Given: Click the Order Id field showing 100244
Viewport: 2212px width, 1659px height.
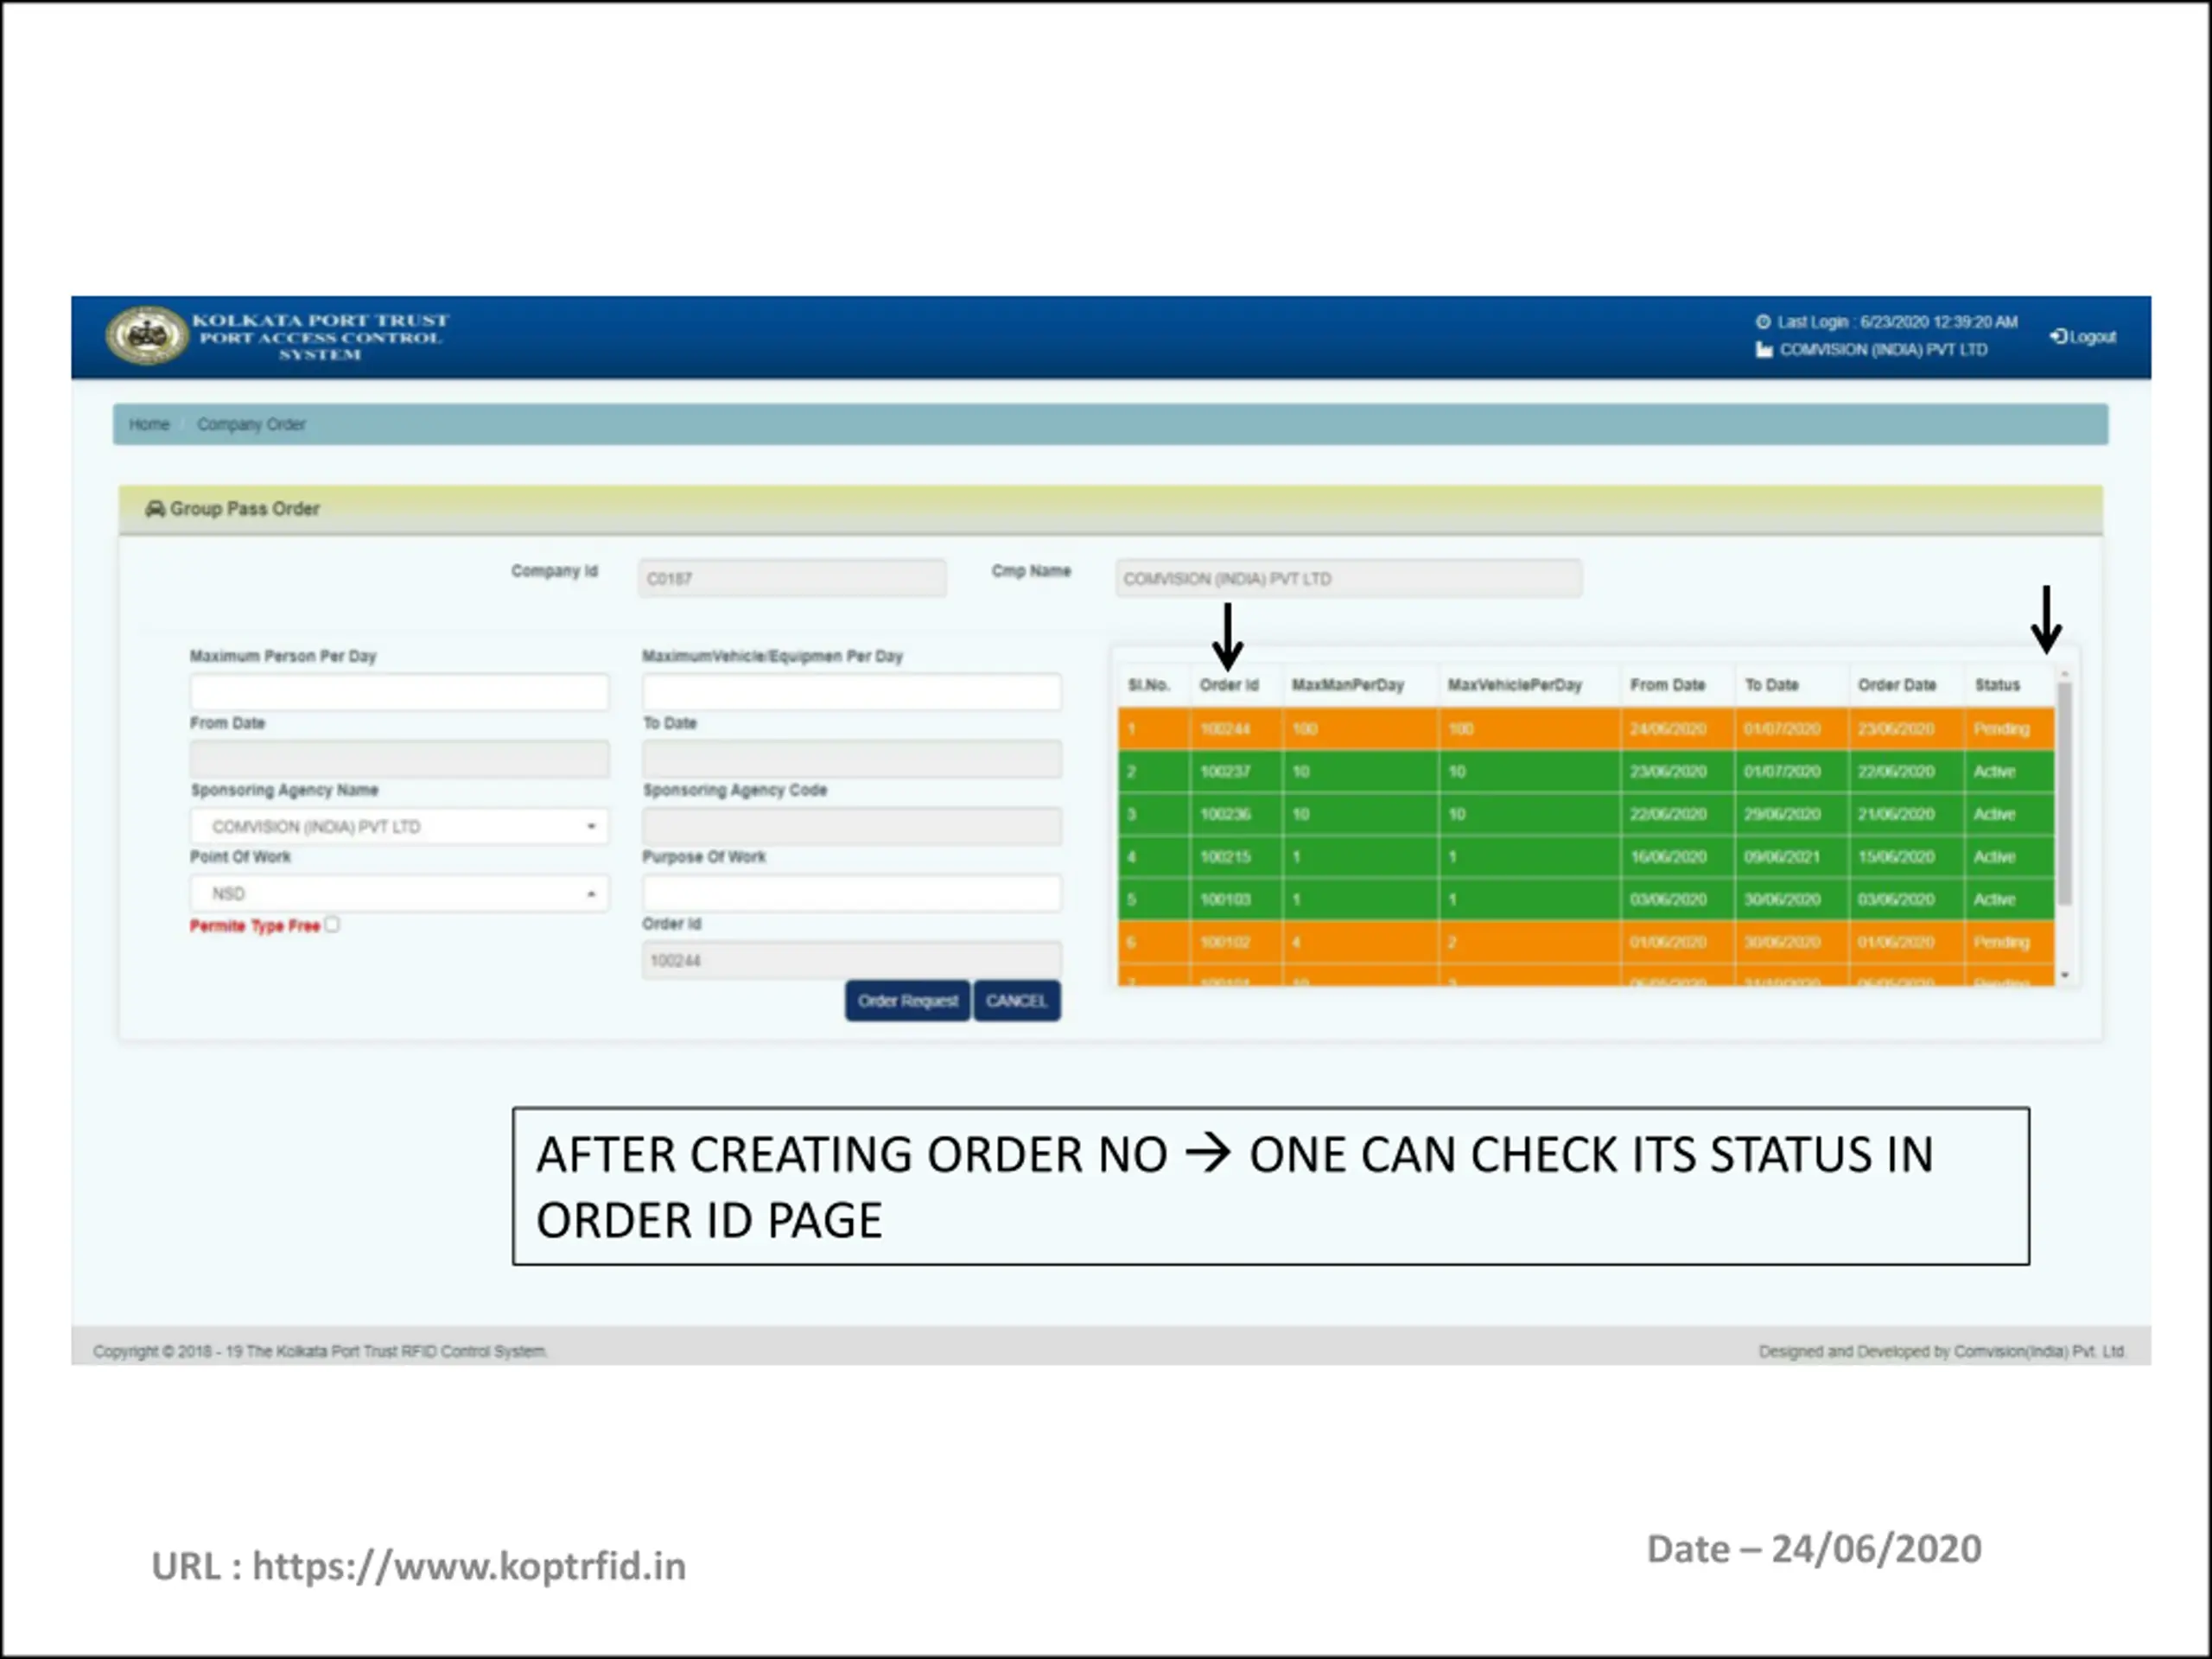Looking at the screenshot, I should pos(851,960).
